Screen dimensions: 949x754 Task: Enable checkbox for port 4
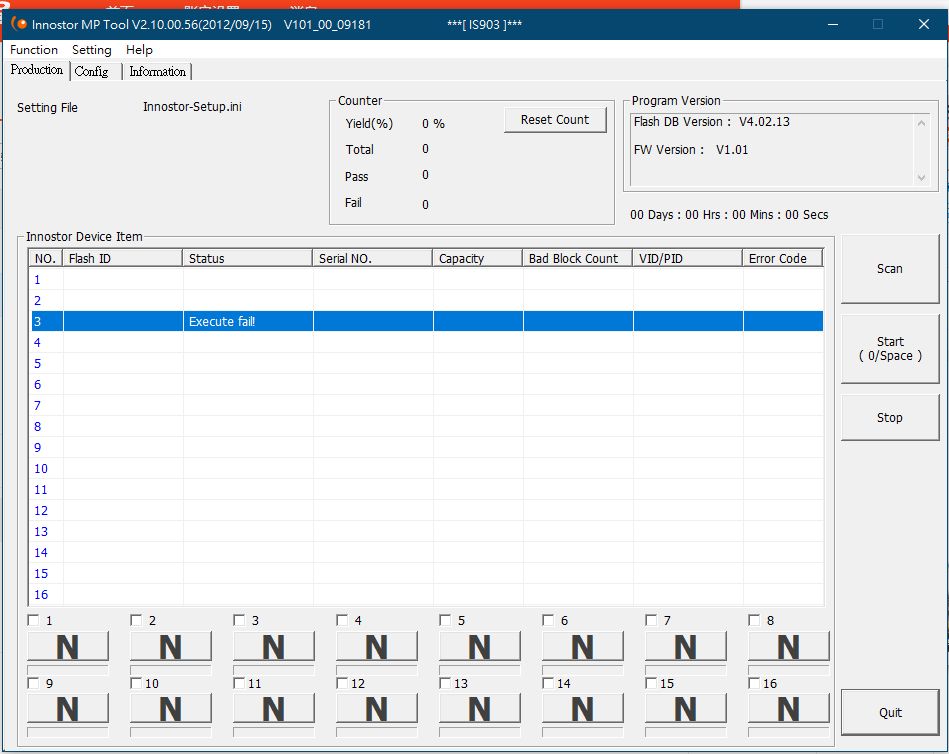tap(342, 620)
